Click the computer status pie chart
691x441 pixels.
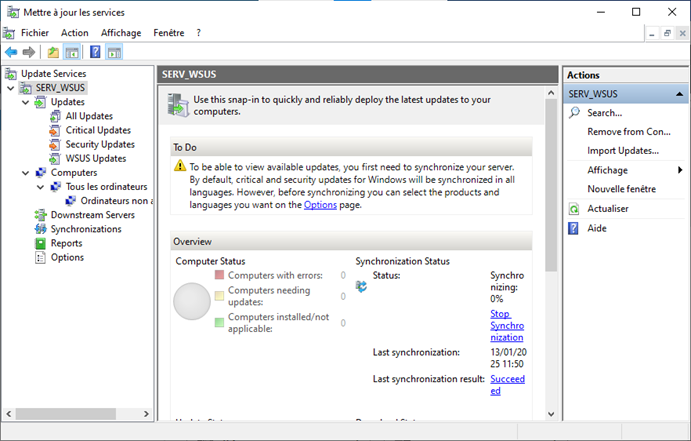pyautogui.click(x=192, y=301)
